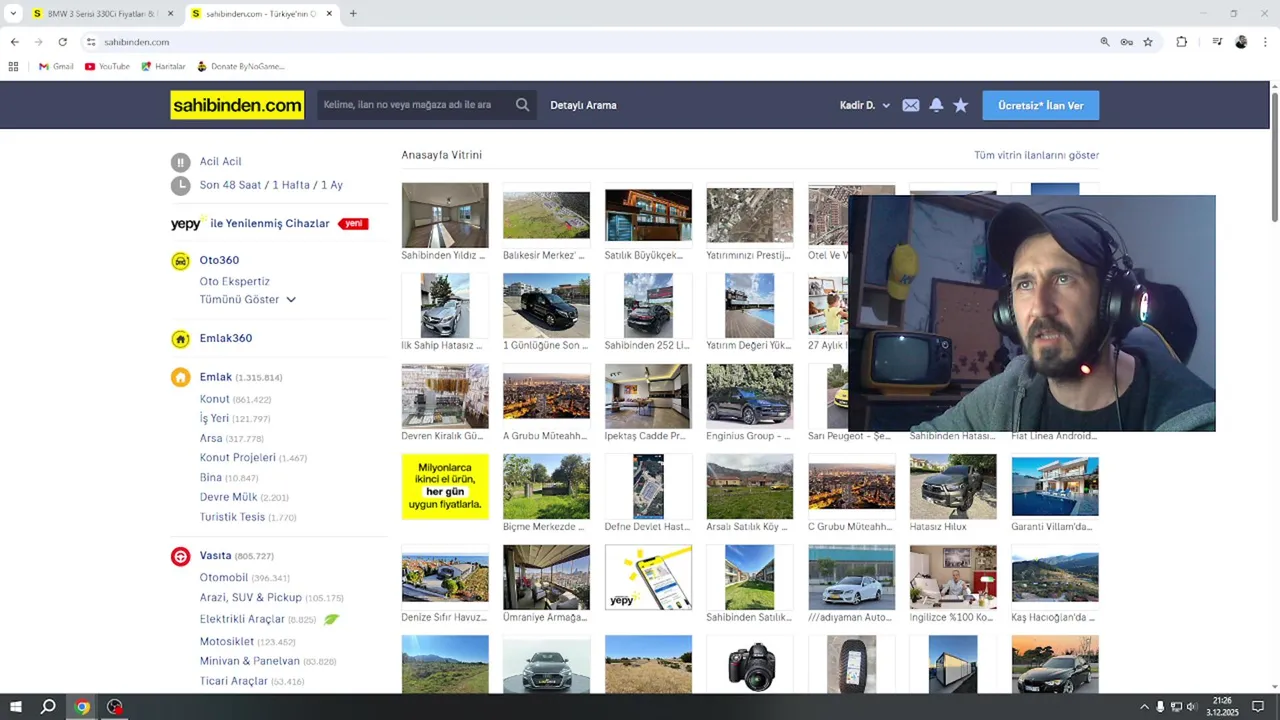Open Minivan & Panelvan link
Viewport: 1280px width, 720px height.
pos(249,661)
